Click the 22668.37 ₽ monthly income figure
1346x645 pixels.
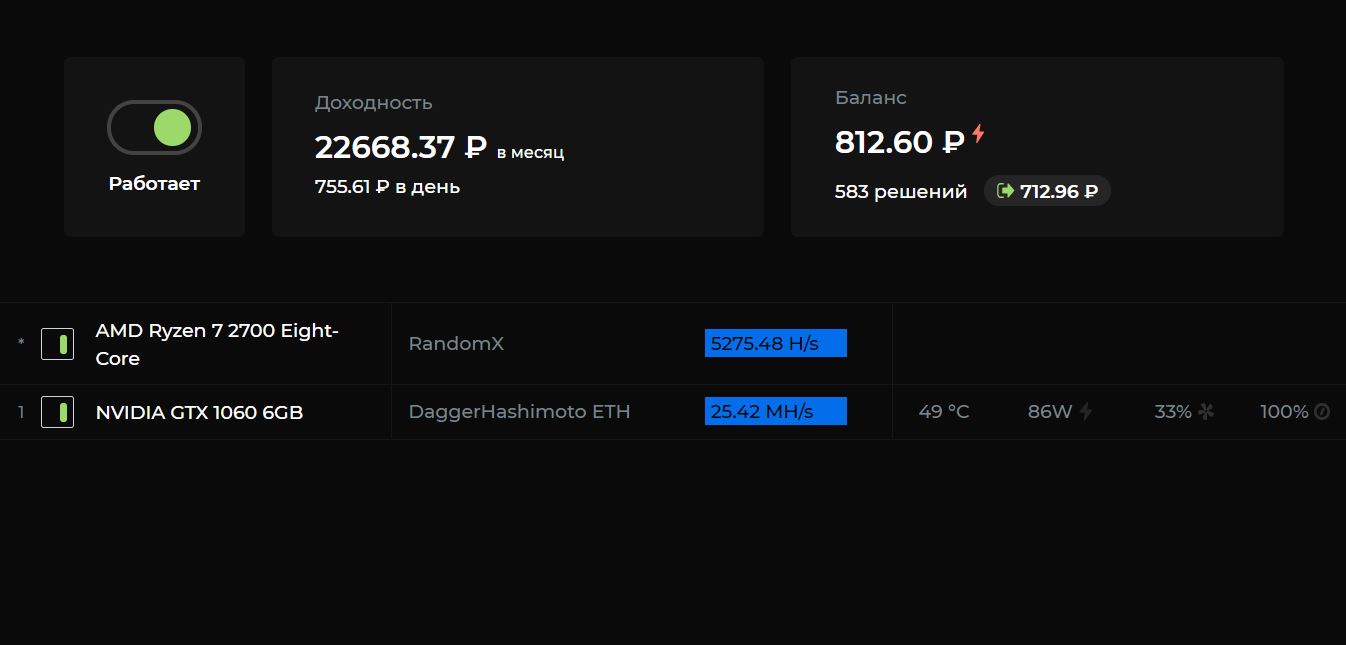point(400,148)
